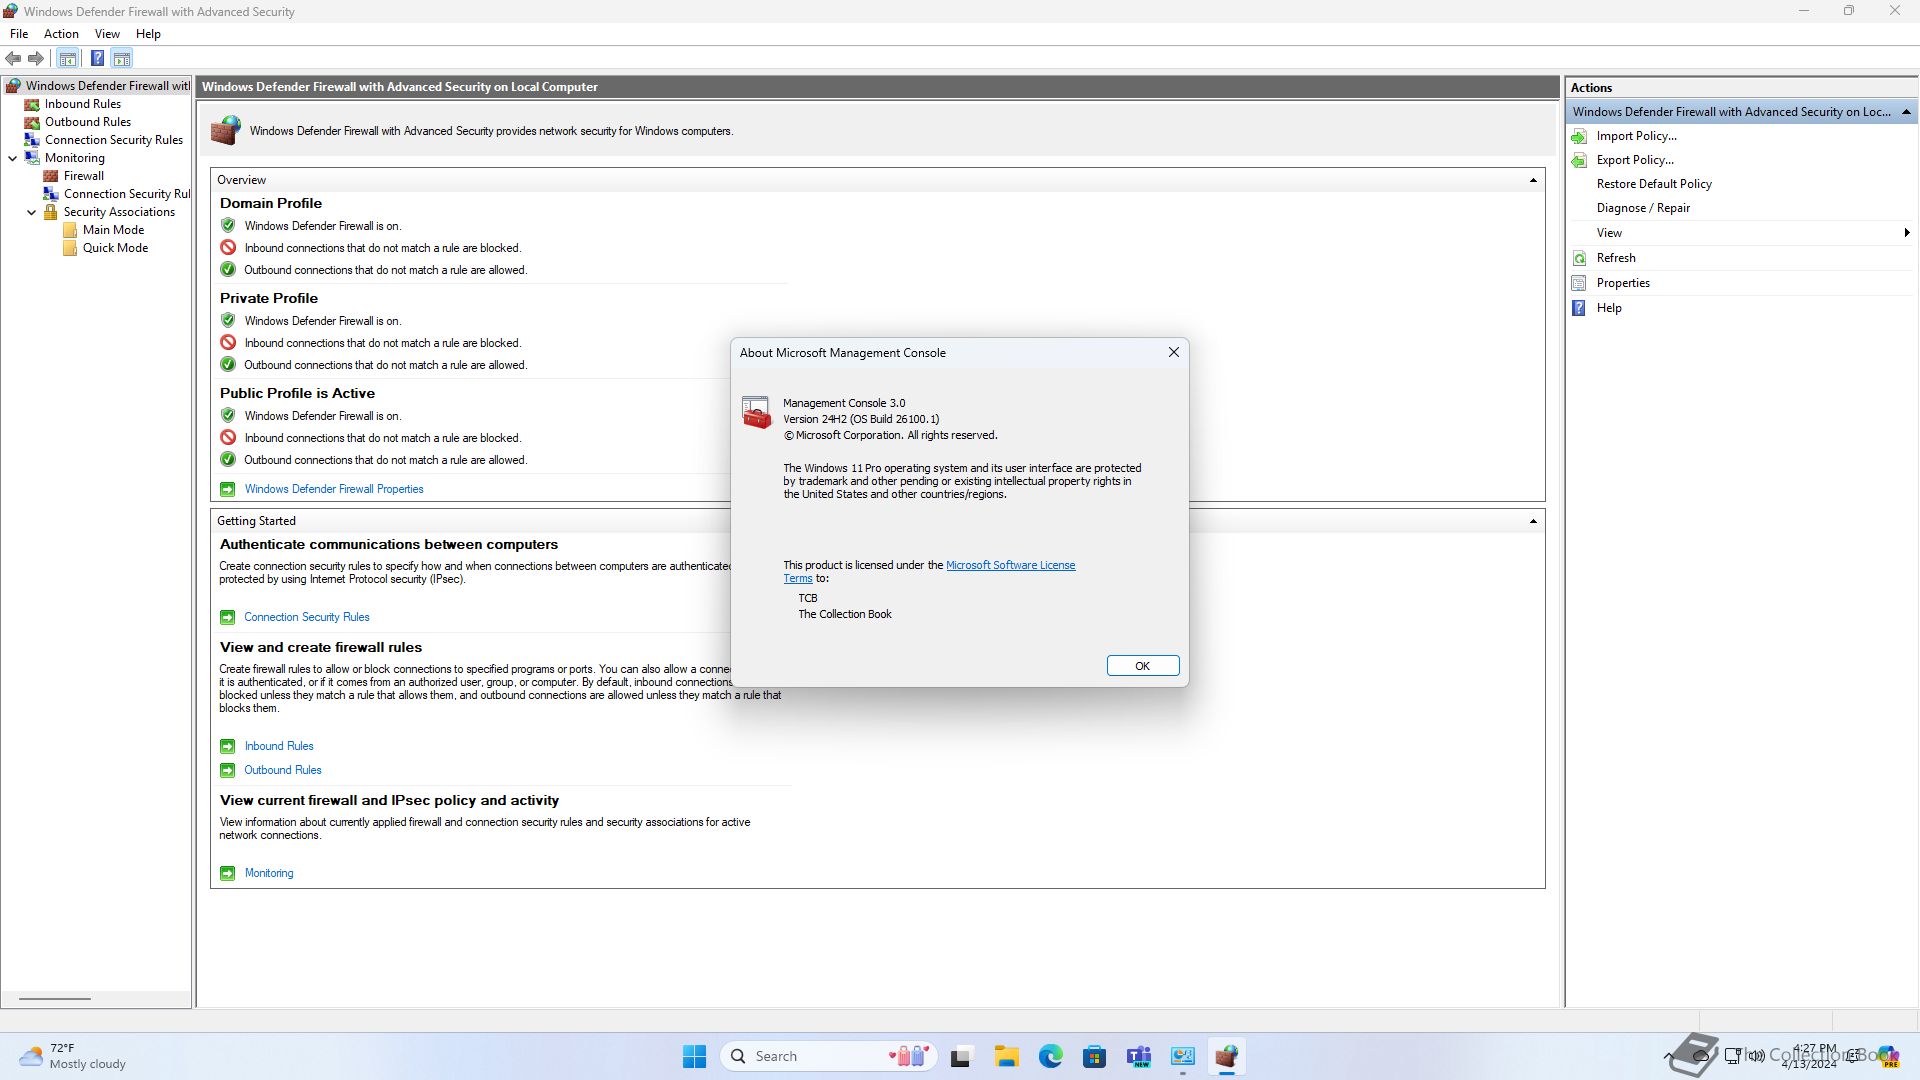
Task: Click Private Profile inbound blocked icon
Action: click(228, 343)
